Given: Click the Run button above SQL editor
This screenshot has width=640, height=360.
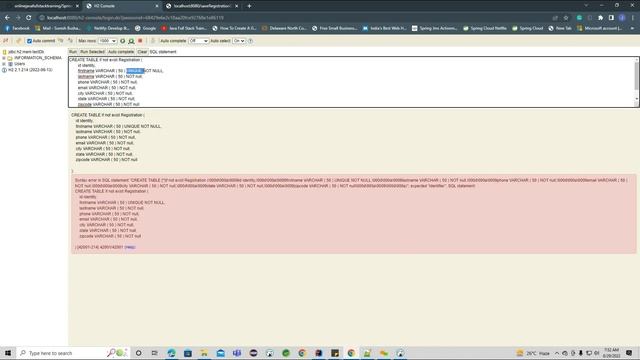Looking at the screenshot, I should [73, 52].
